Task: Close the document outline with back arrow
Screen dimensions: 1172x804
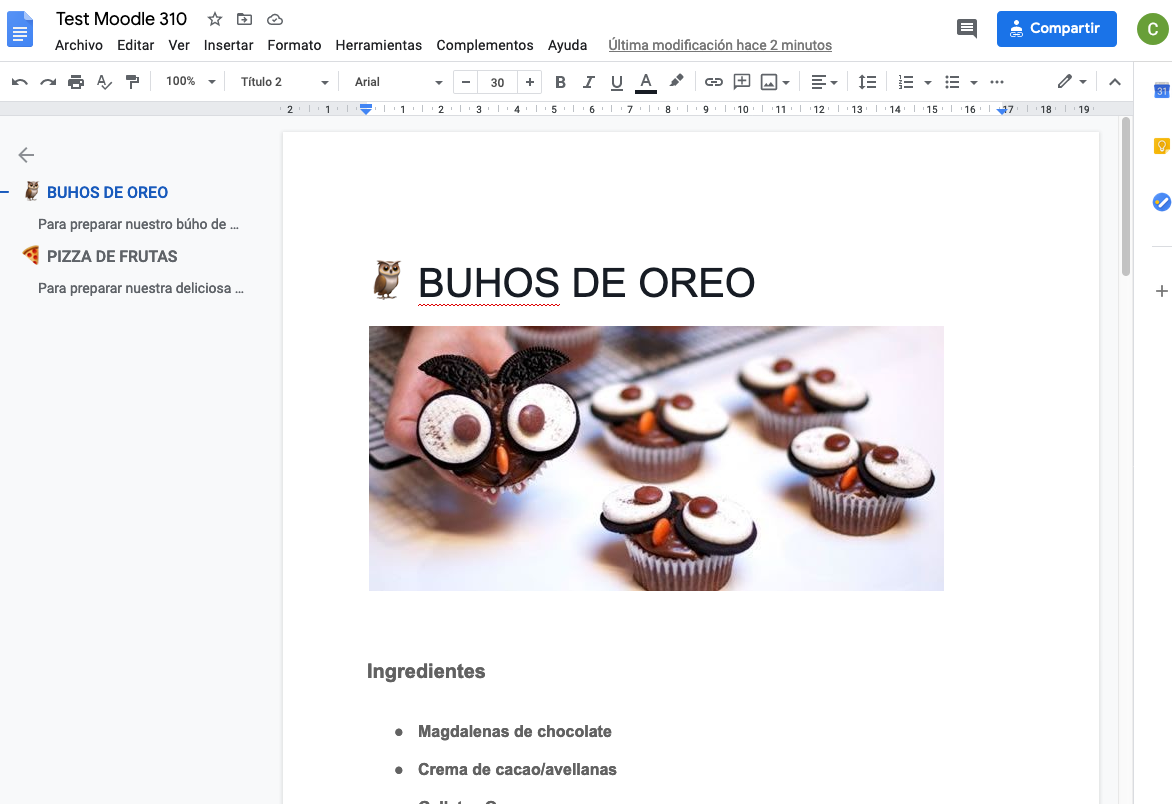Action: pos(26,155)
